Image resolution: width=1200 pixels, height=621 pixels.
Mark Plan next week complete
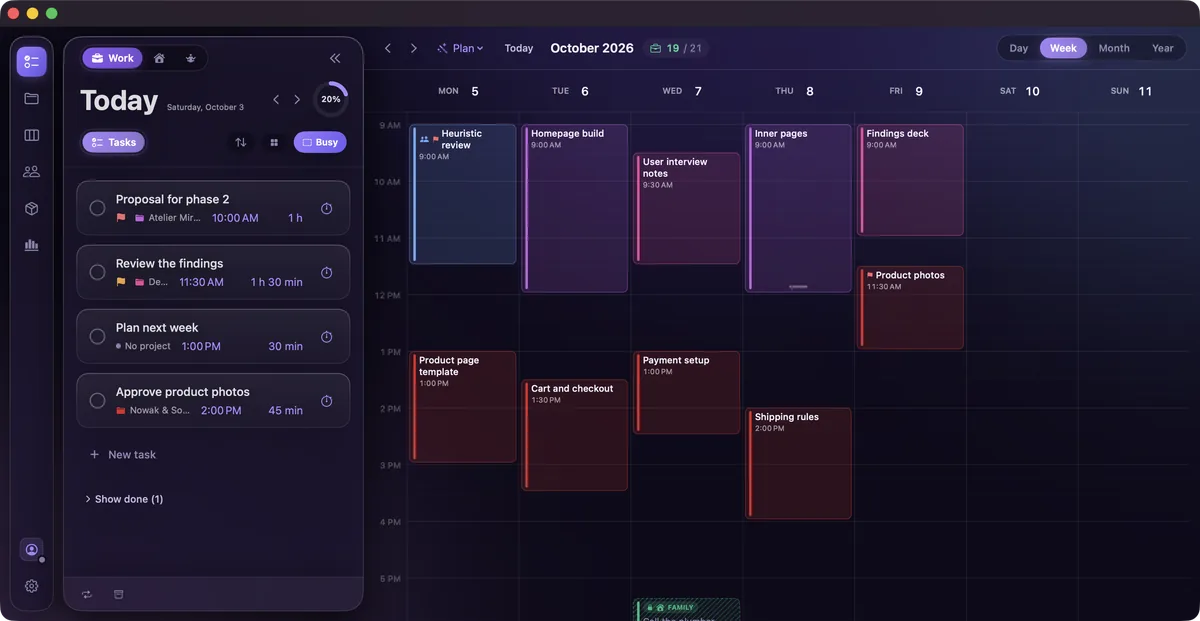pyautogui.click(x=97, y=337)
